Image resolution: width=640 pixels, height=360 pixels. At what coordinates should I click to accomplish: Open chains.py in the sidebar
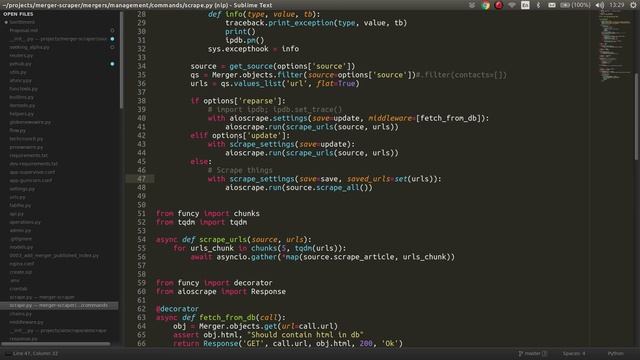tap(20, 314)
